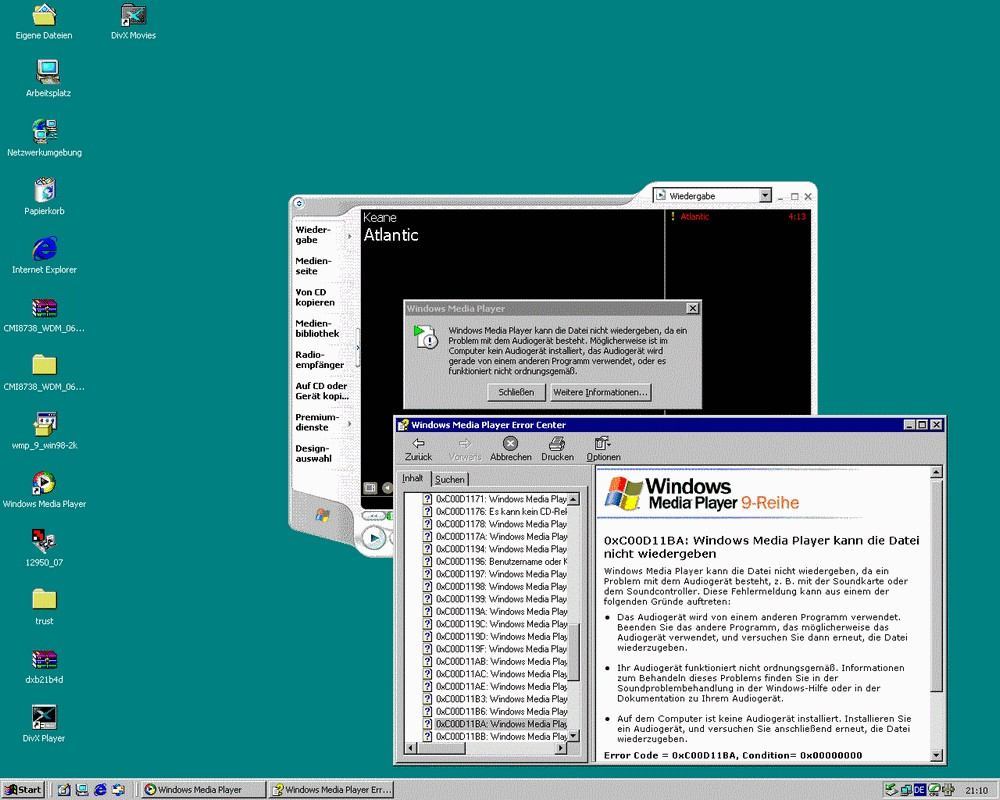Open Optionen in Error Center toolbar
This screenshot has height=800, width=1000.
tap(603, 449)
